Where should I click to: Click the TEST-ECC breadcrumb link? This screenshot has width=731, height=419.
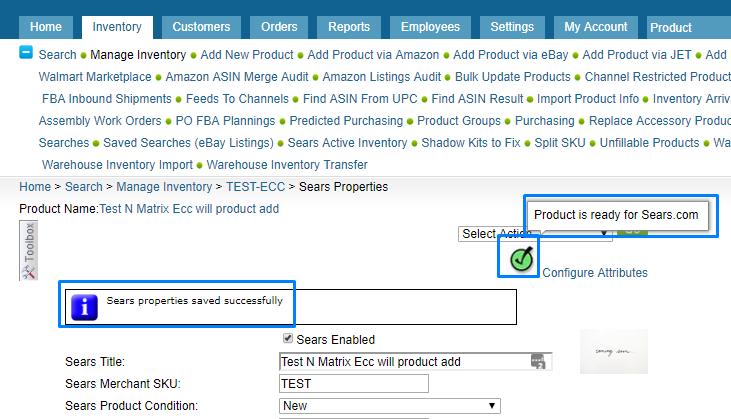258,186
